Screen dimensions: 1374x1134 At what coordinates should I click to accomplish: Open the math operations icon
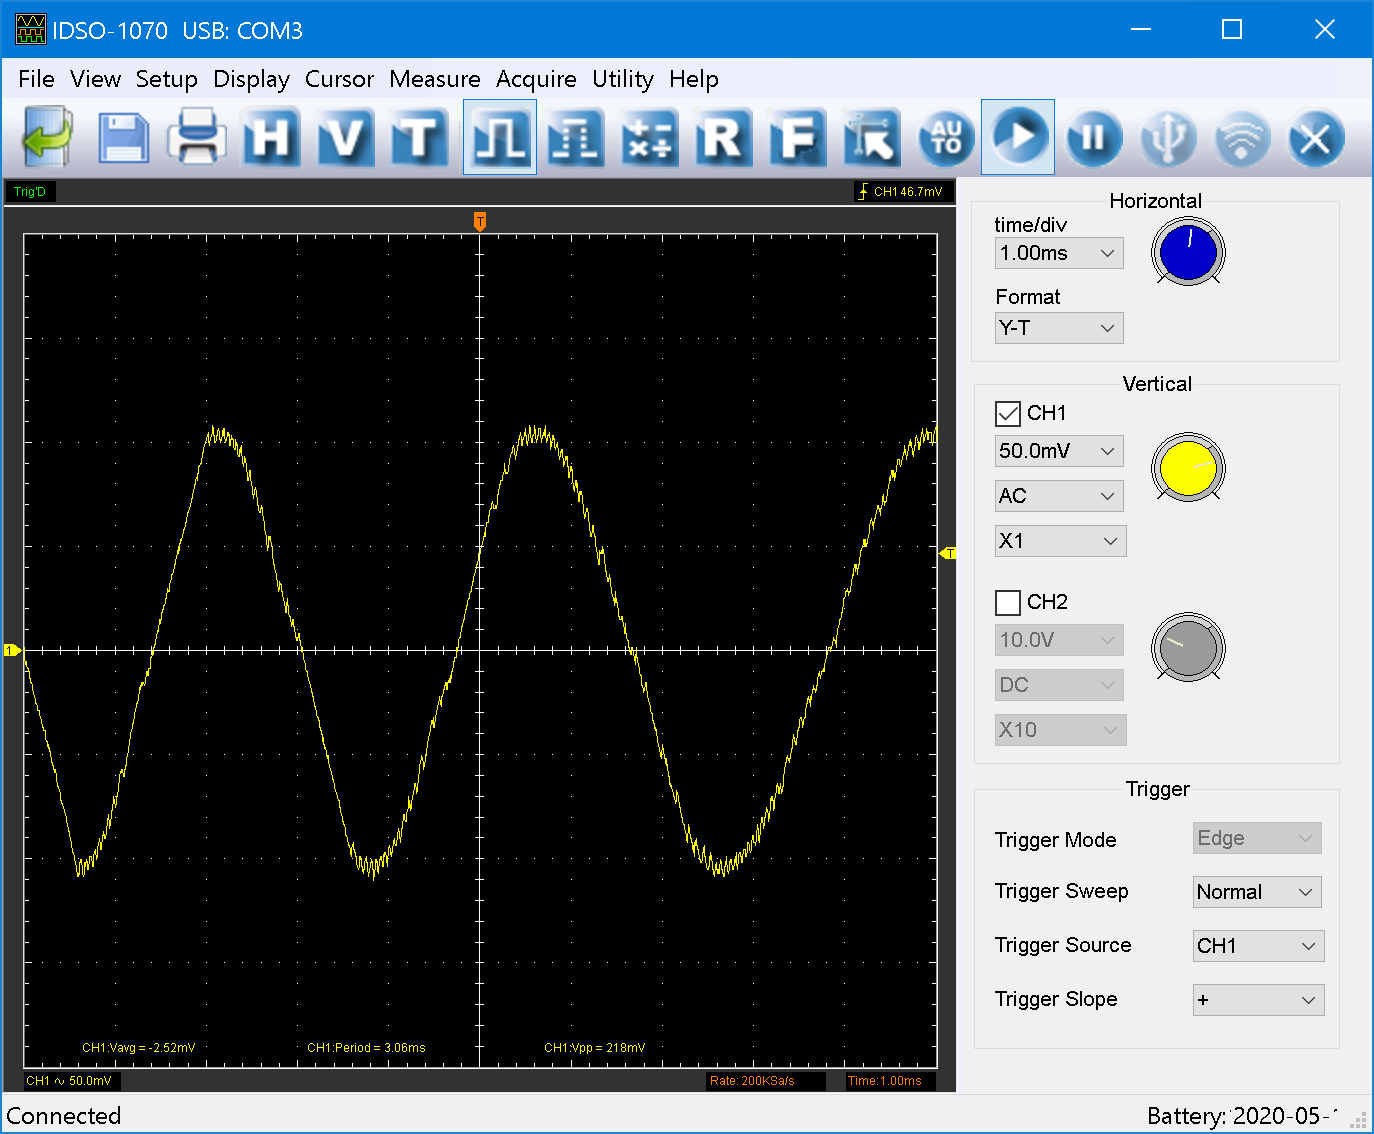pos(649,137)
